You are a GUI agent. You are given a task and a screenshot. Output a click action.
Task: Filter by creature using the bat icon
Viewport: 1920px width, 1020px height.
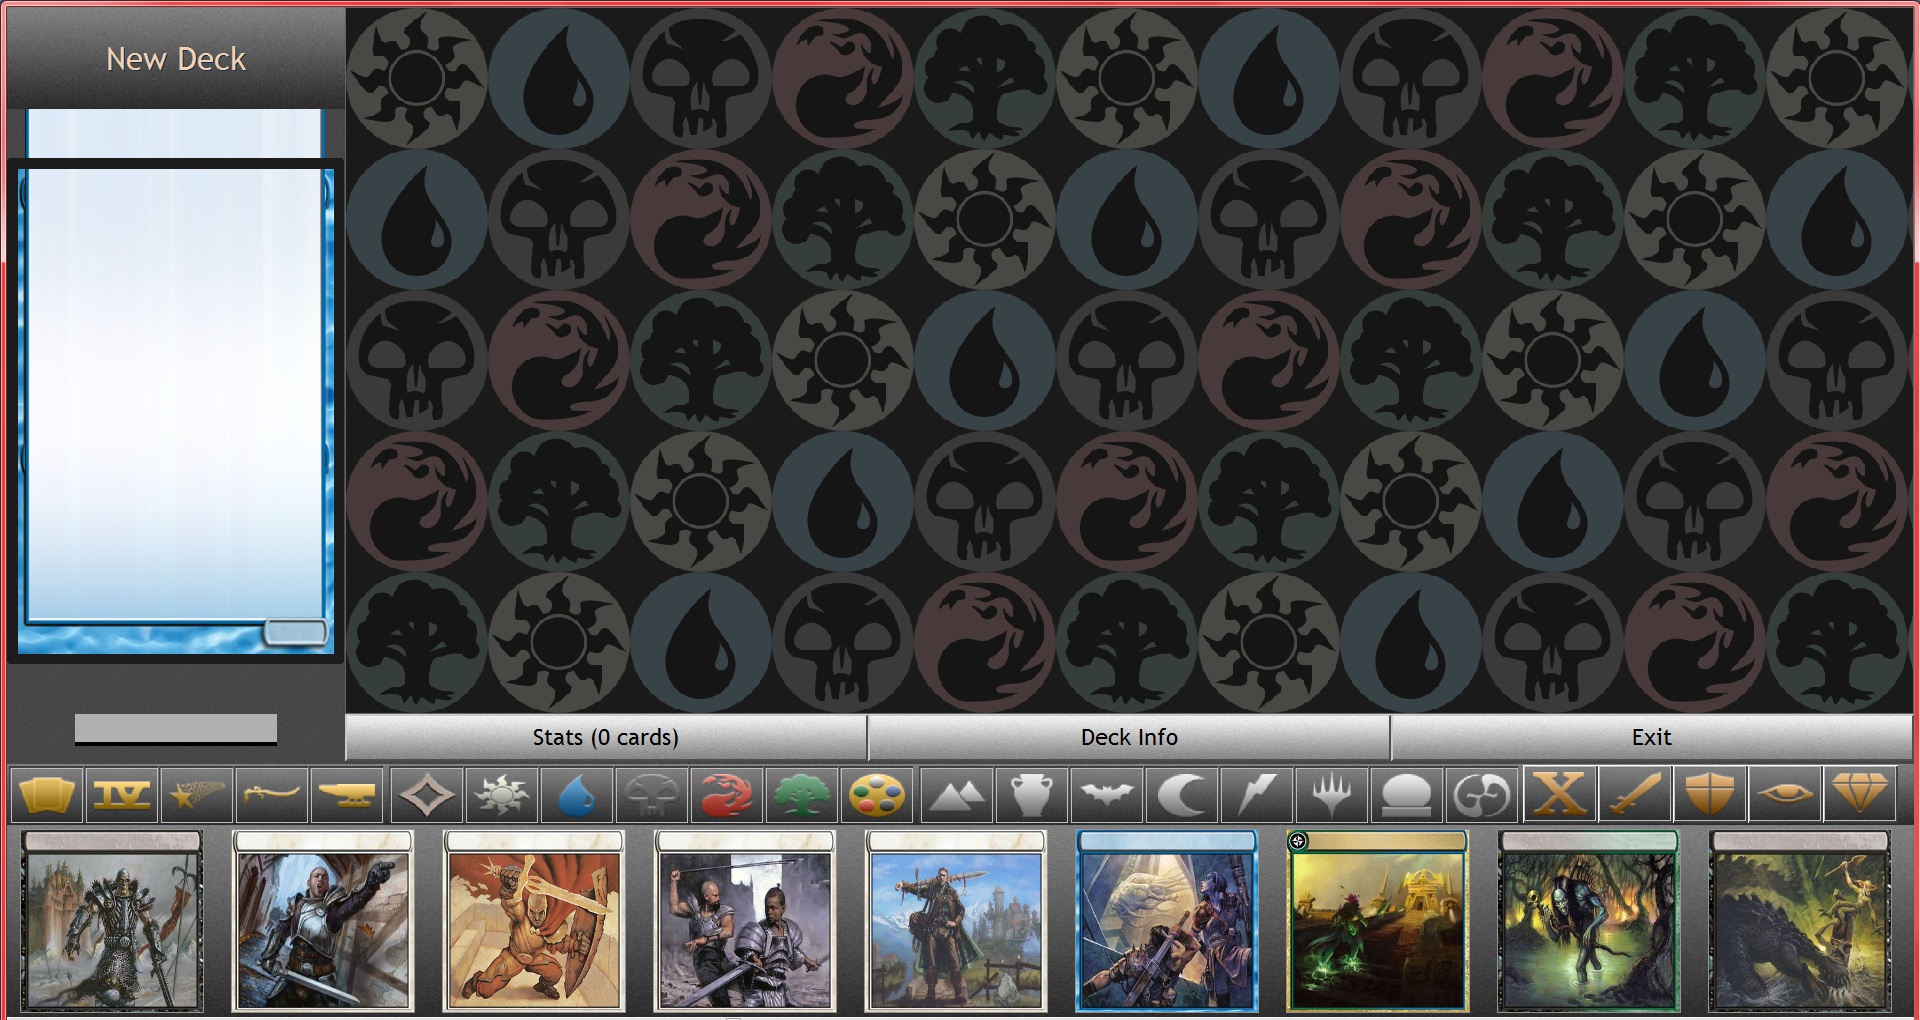1107,796
